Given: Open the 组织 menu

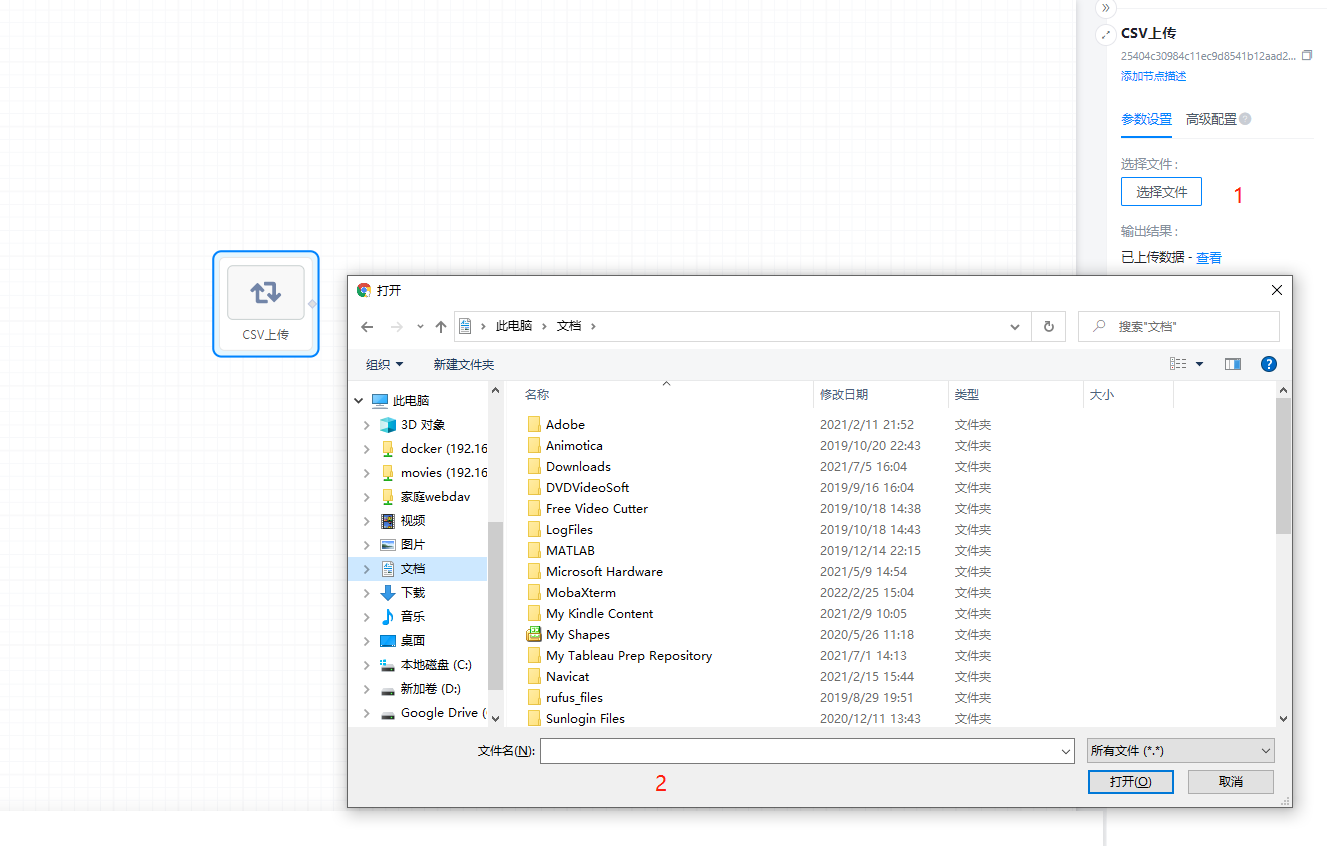Looking at the screenshot, I should click(385, 365).
